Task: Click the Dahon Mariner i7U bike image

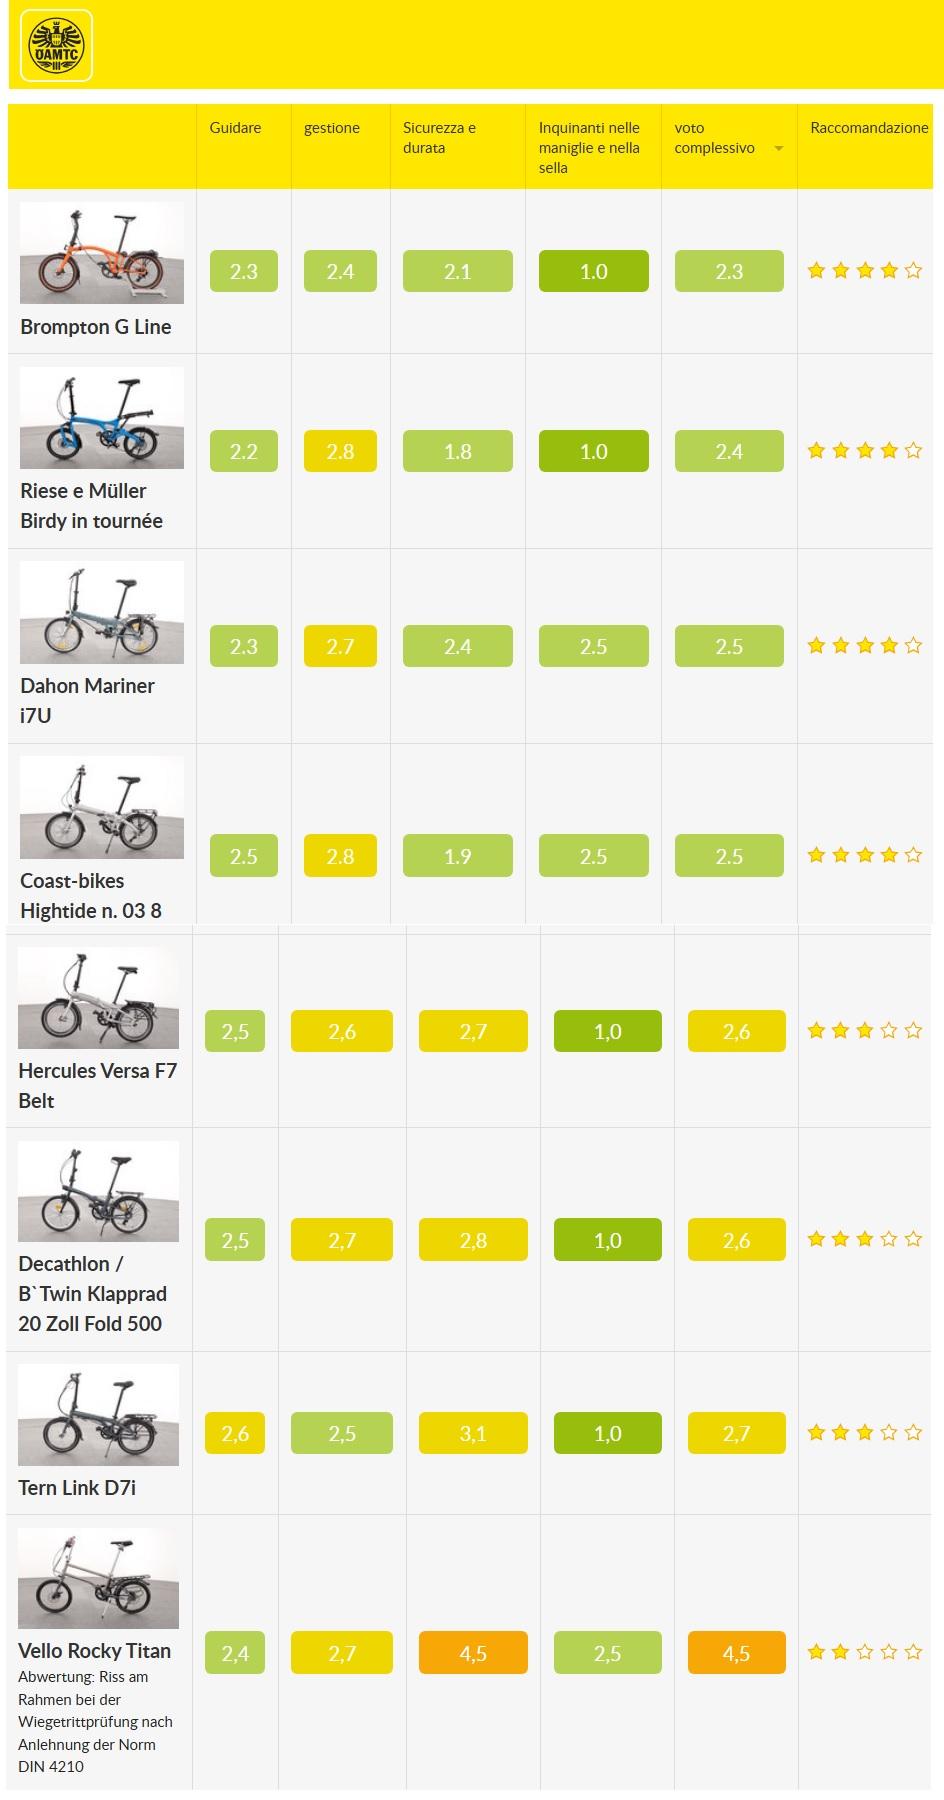Action: click(102, 612)
